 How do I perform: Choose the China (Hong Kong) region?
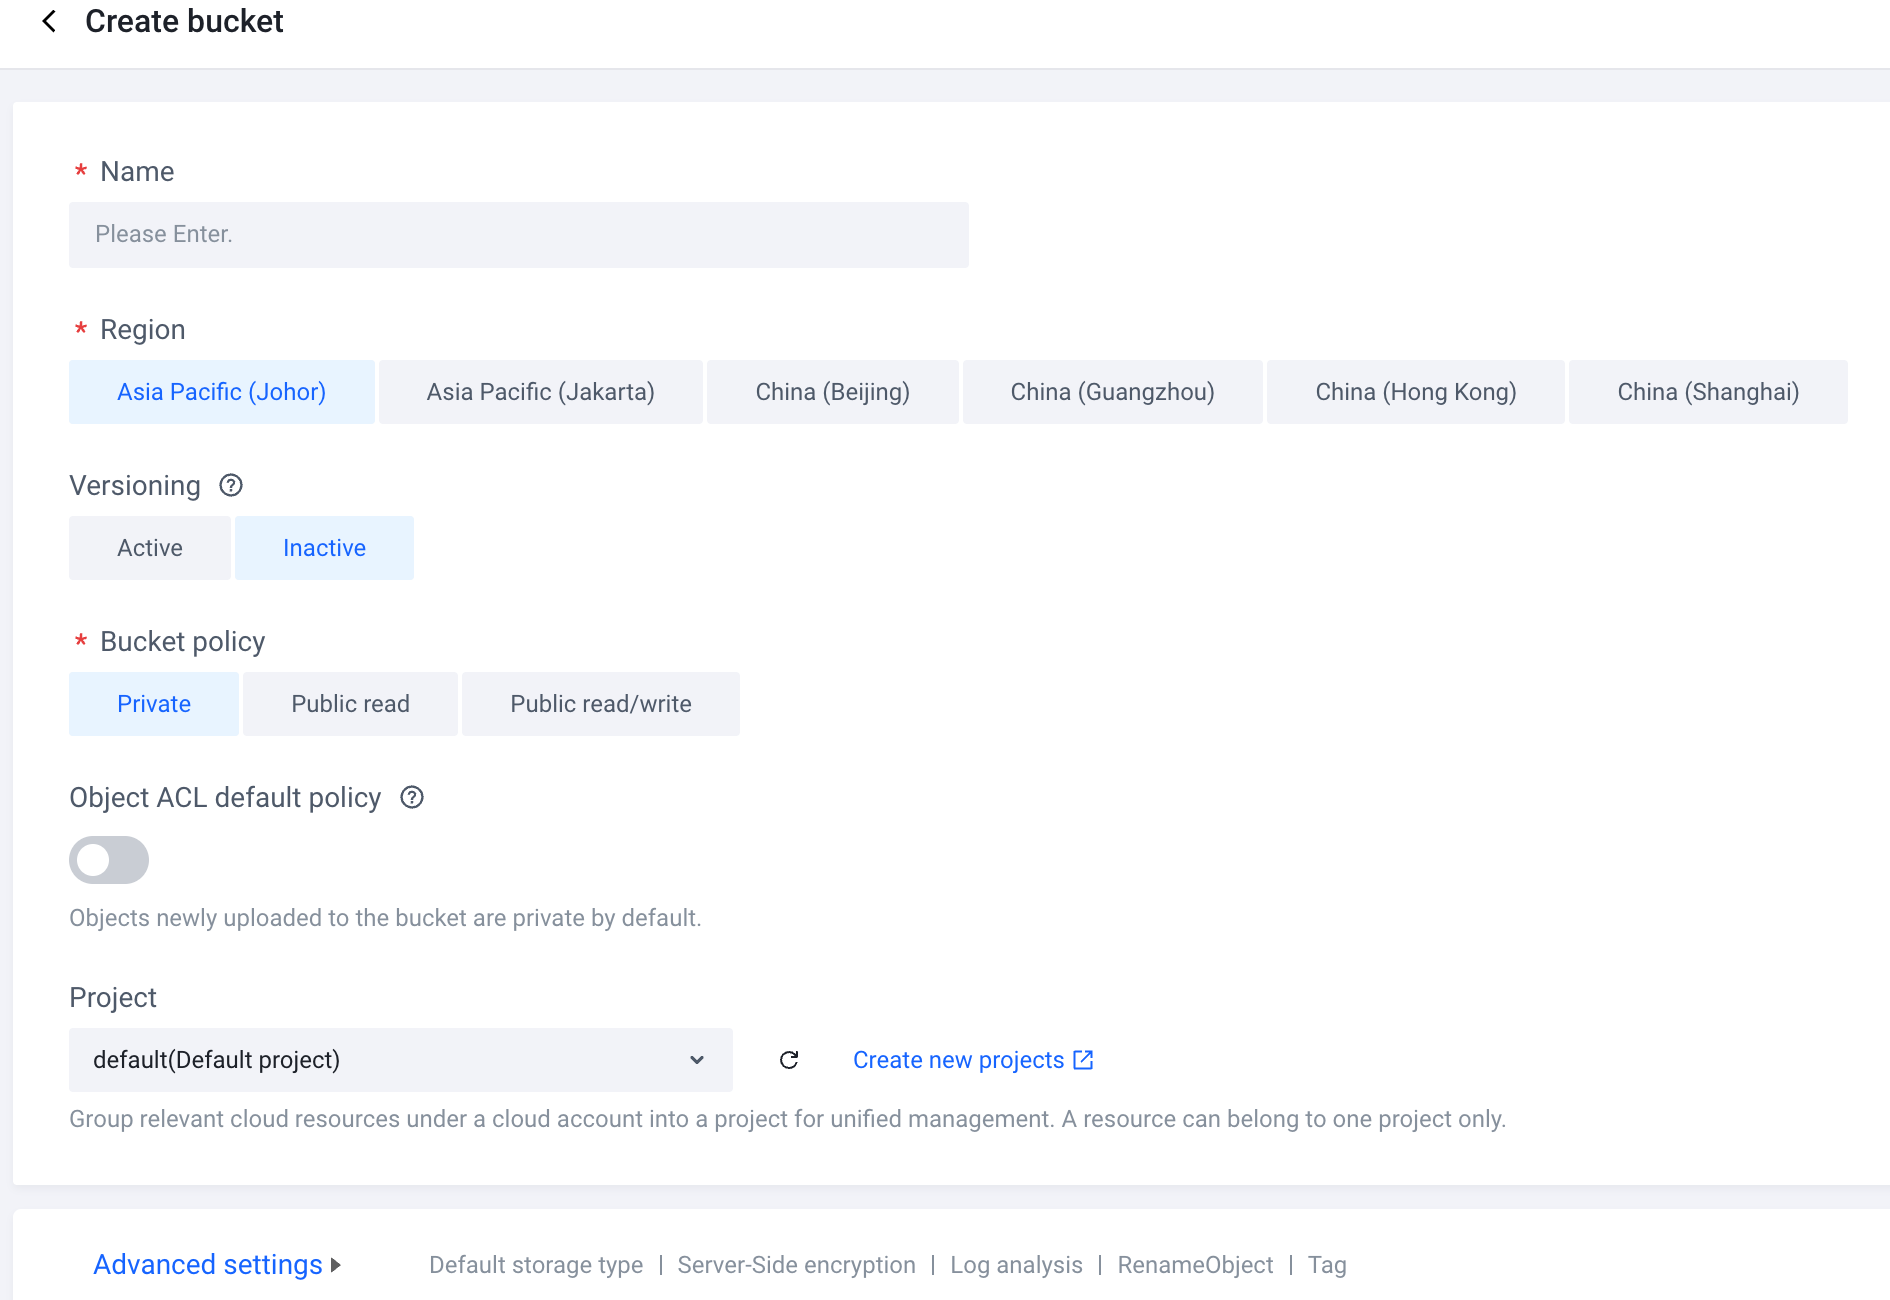click(1415, 392)
